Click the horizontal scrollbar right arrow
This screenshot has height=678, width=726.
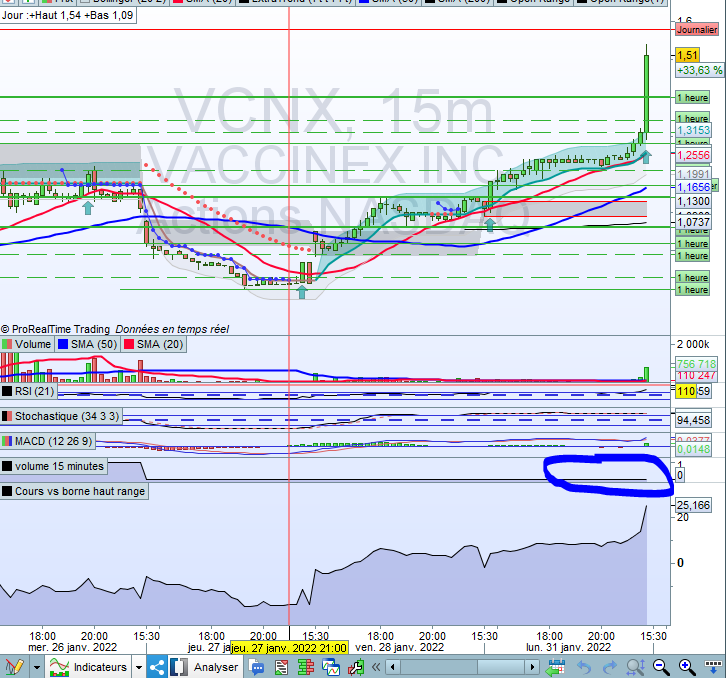point(532,667)
